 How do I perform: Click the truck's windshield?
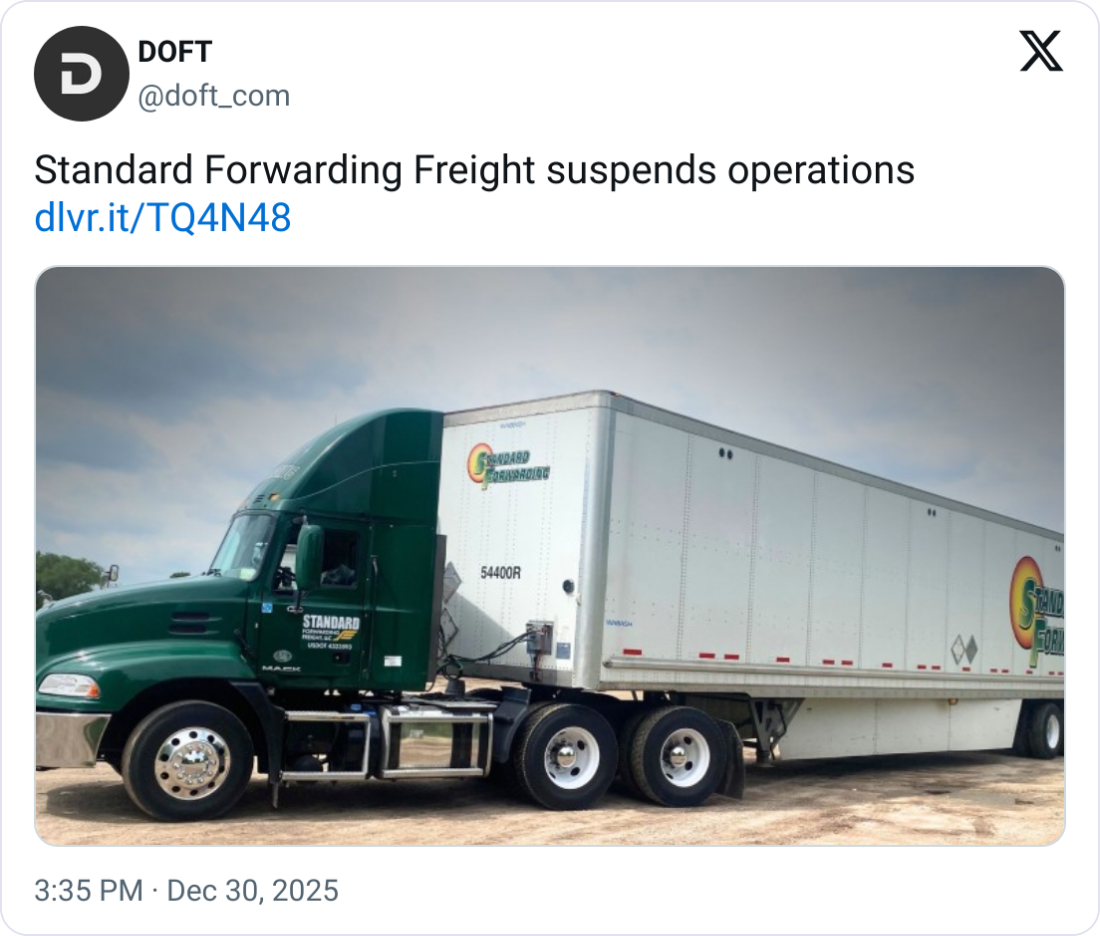pyautogui.click(x=241, y=544)
